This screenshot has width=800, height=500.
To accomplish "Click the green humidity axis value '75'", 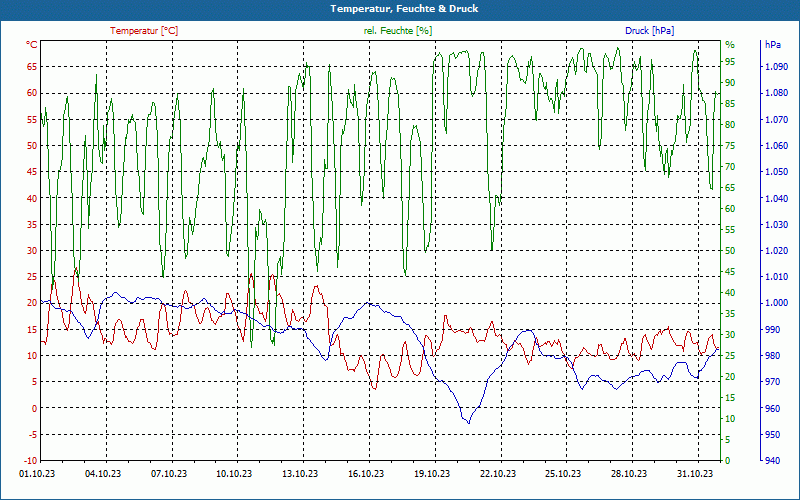I will click(730, 145).
